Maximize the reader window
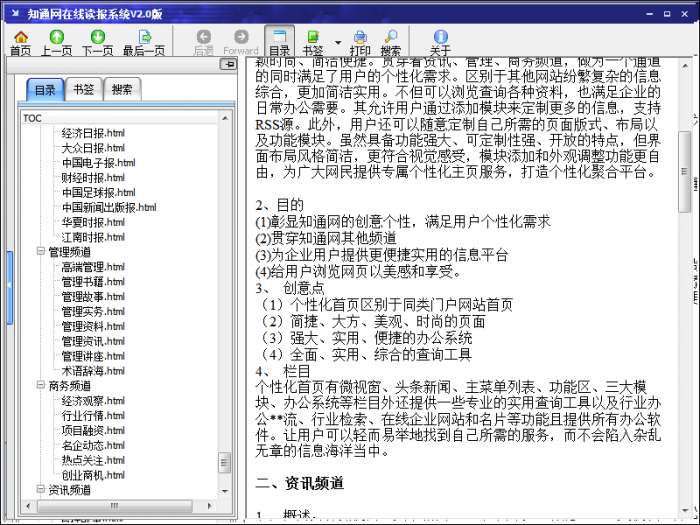 click(667, 14)
